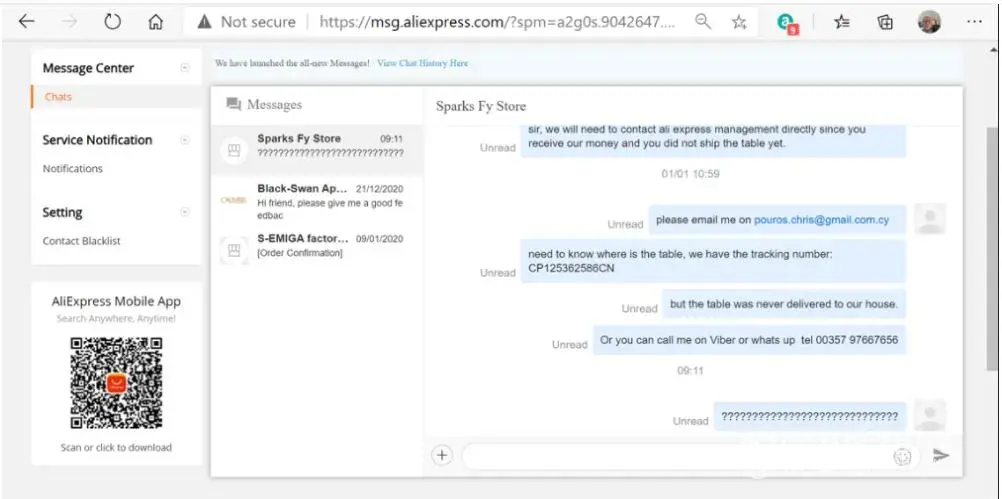Collapse the Setting section
The width and height of the screenshot is (1002, 499).
point(185,212)
